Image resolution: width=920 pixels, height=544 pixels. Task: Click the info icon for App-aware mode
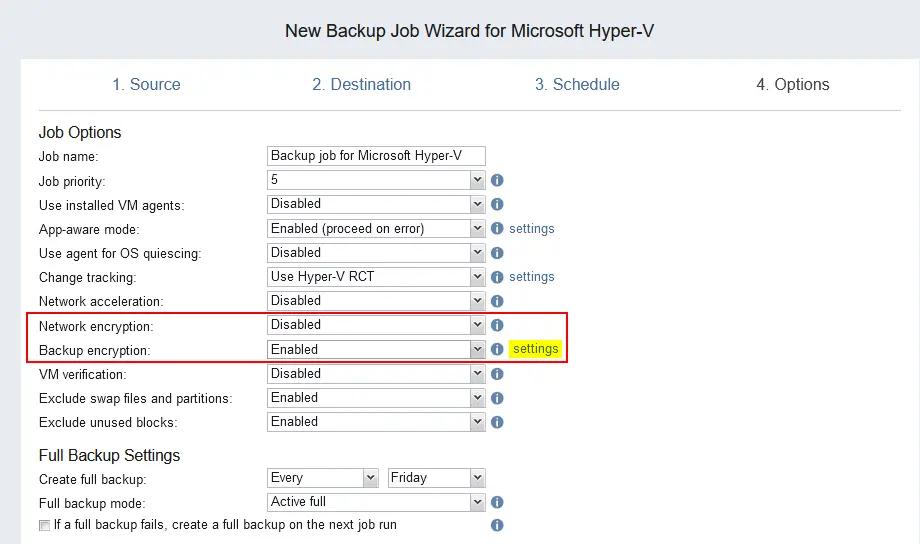497,228
